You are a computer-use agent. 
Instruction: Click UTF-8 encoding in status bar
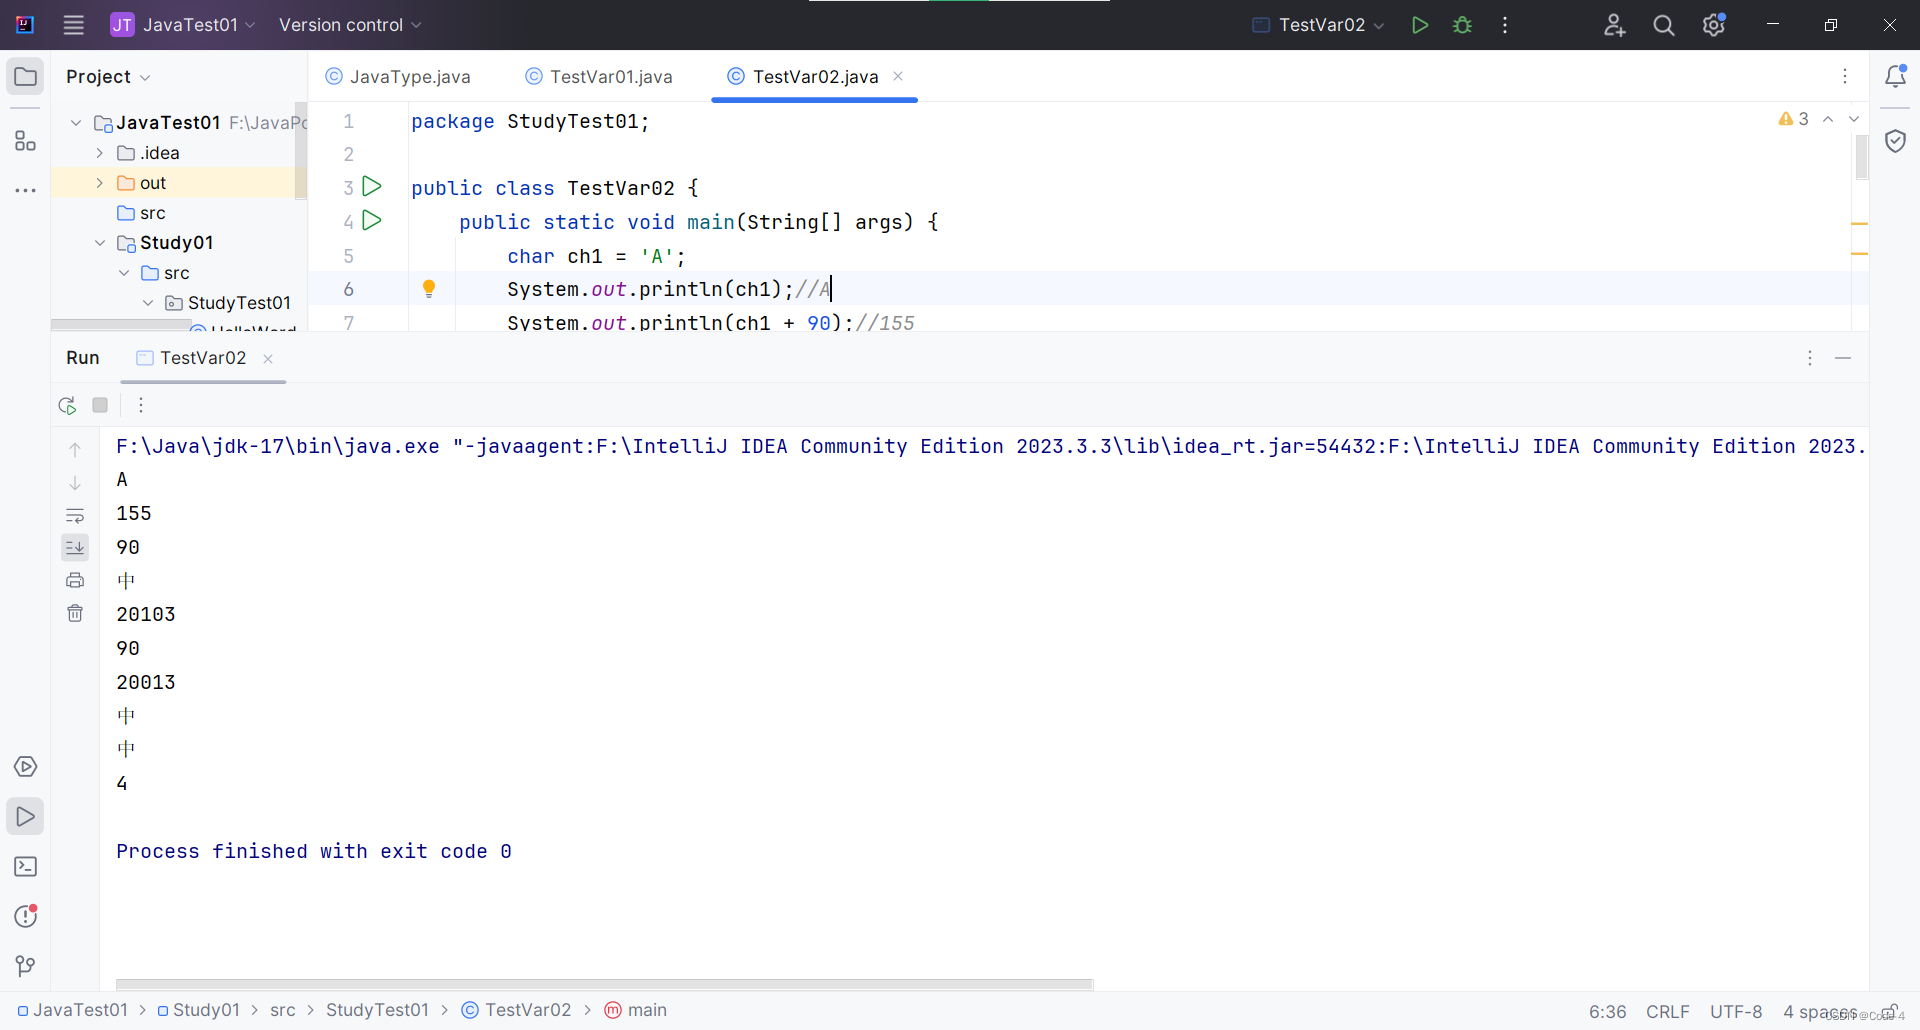pyautogui.click(x=1736, y=1012)
